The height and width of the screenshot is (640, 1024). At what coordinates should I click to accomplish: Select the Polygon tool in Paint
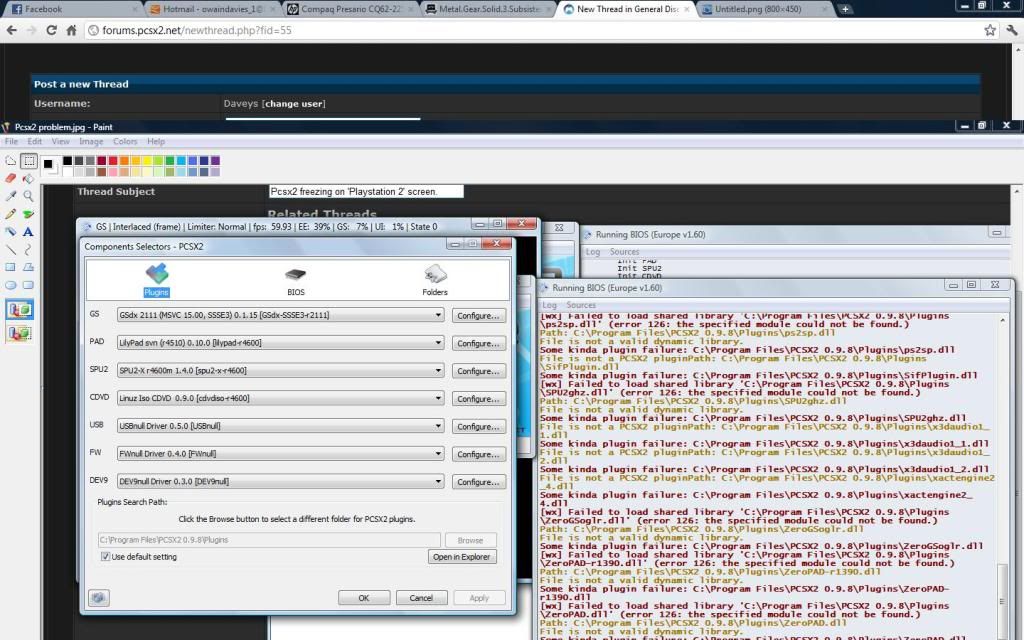click(x=28, y=267)
